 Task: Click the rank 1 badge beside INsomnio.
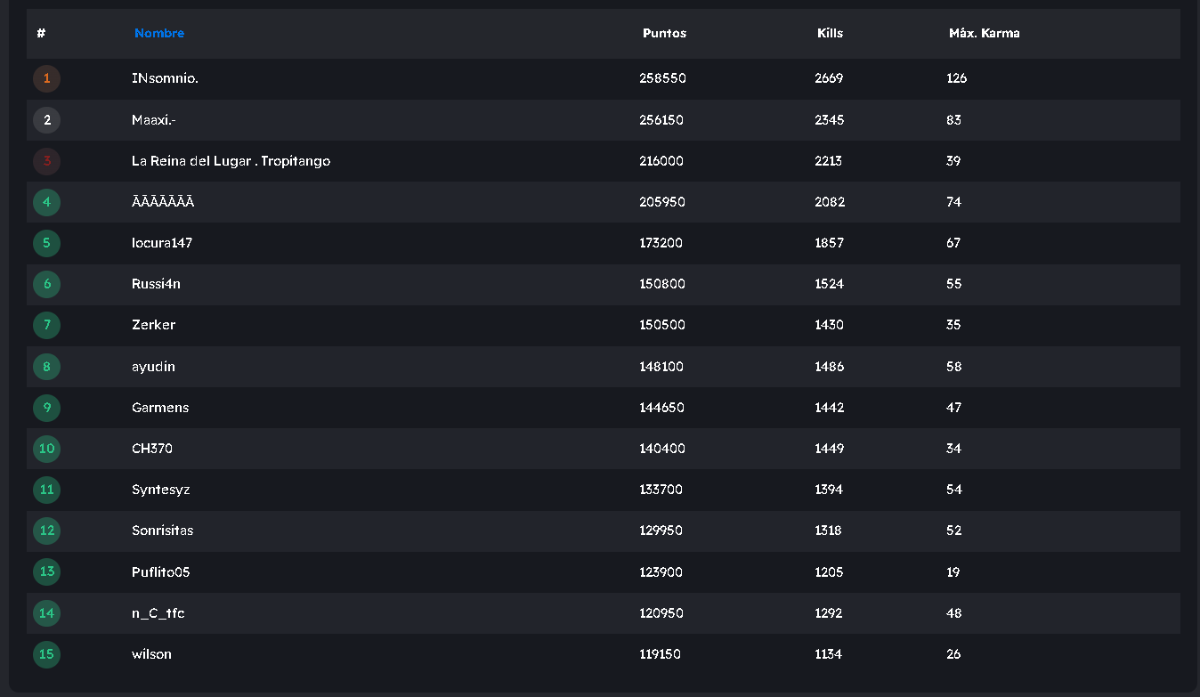46,79
